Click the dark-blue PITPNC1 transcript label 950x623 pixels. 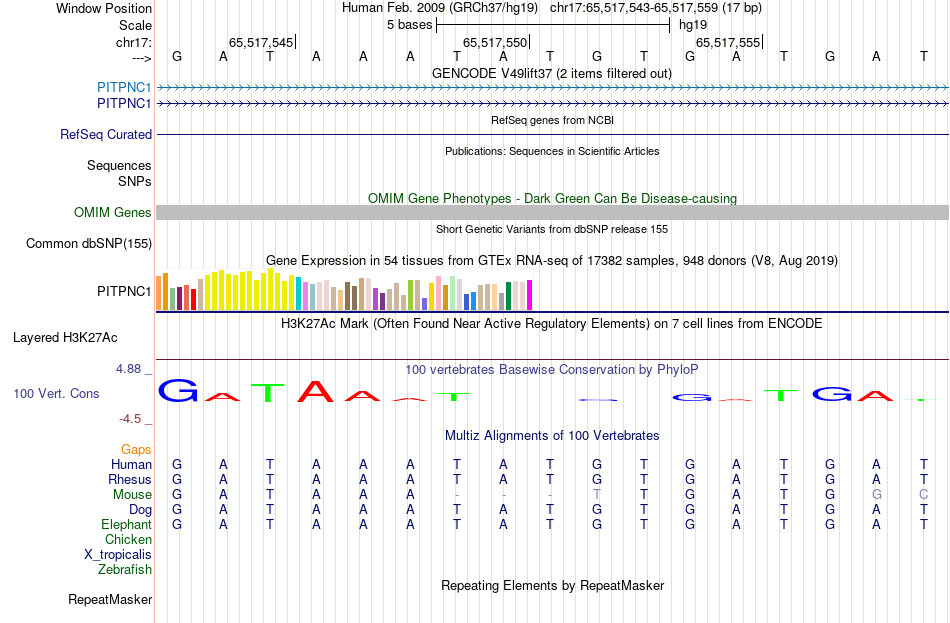pos(124,104)
